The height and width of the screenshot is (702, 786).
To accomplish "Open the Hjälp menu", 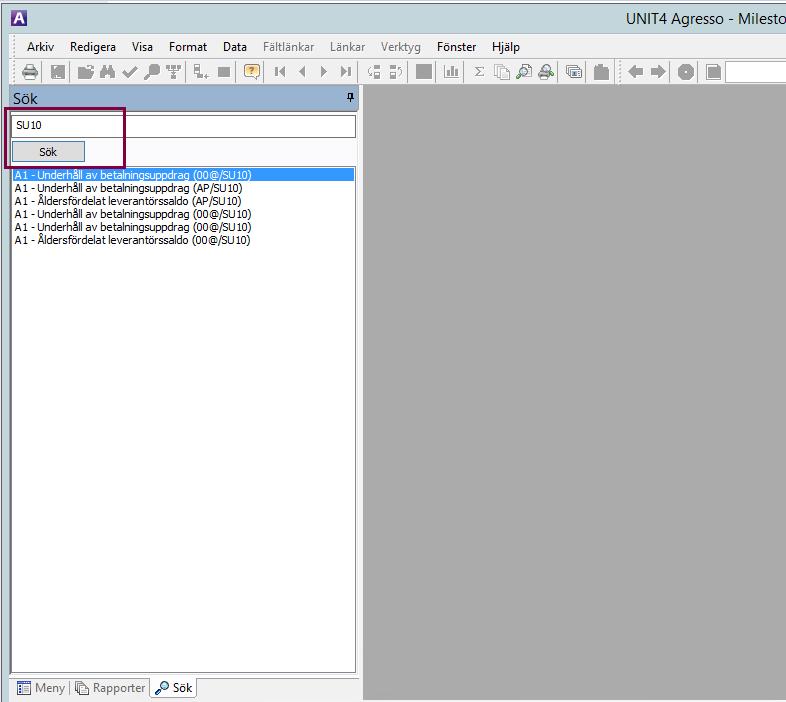I will coord(506,47).
